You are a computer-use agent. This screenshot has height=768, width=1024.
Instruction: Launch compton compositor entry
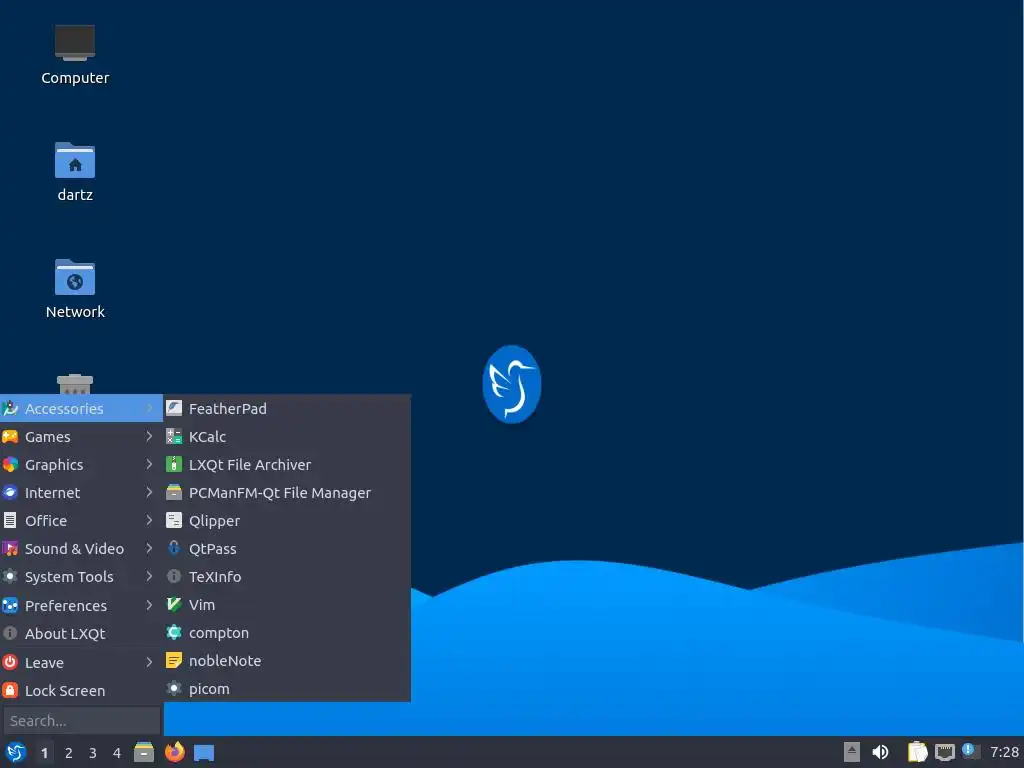287,633
